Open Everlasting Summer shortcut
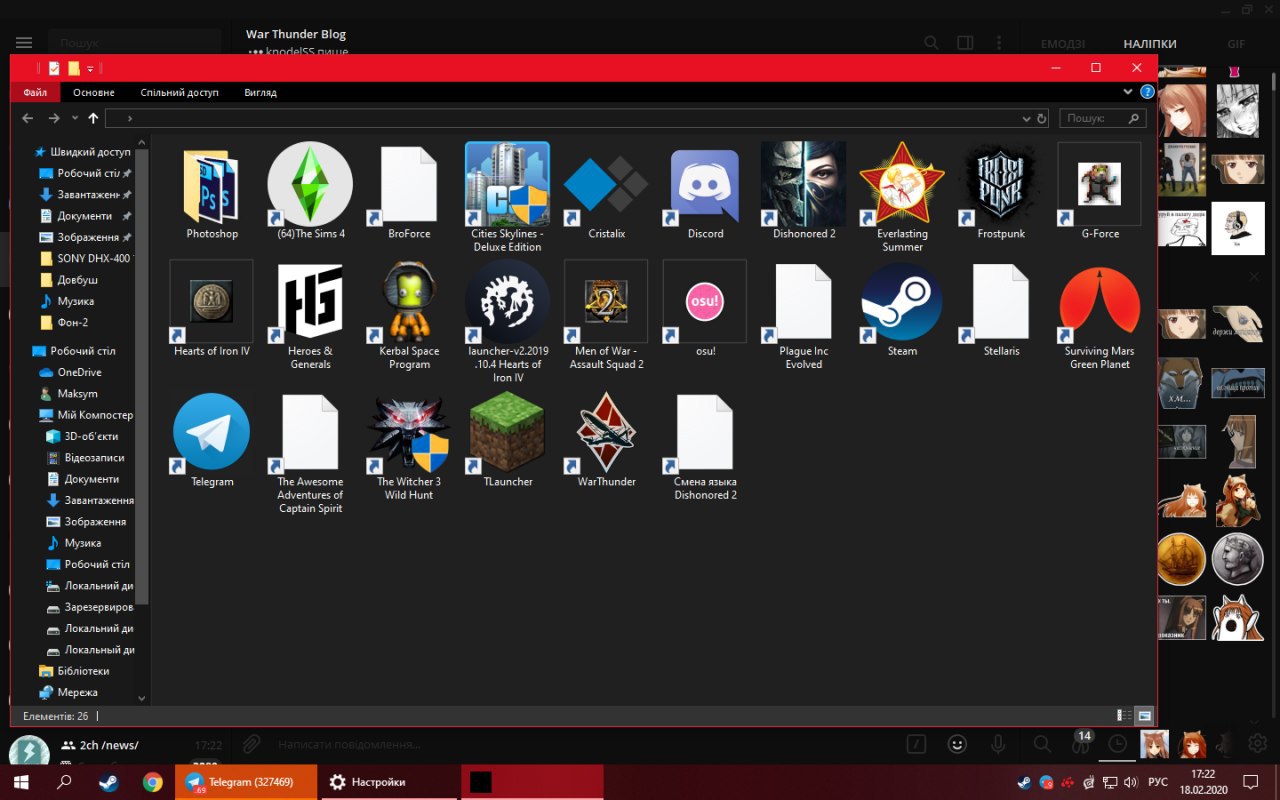Image resolution: width=1280 pixels, height=800 pixels. coord(902,197)
